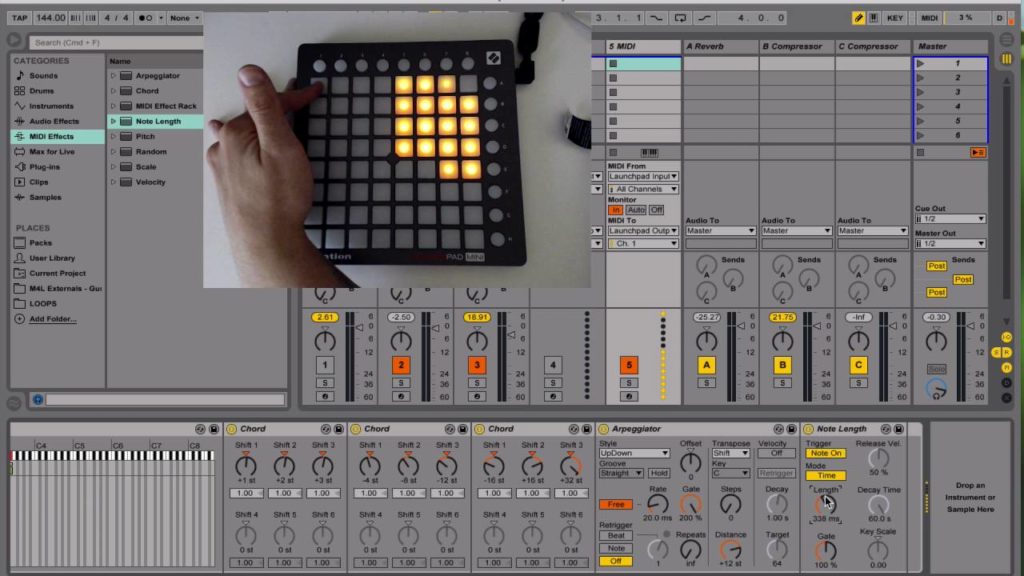This screenshot has width=1024, height=576.
Task: Solo return track A
Action: [x=706, y=383]
